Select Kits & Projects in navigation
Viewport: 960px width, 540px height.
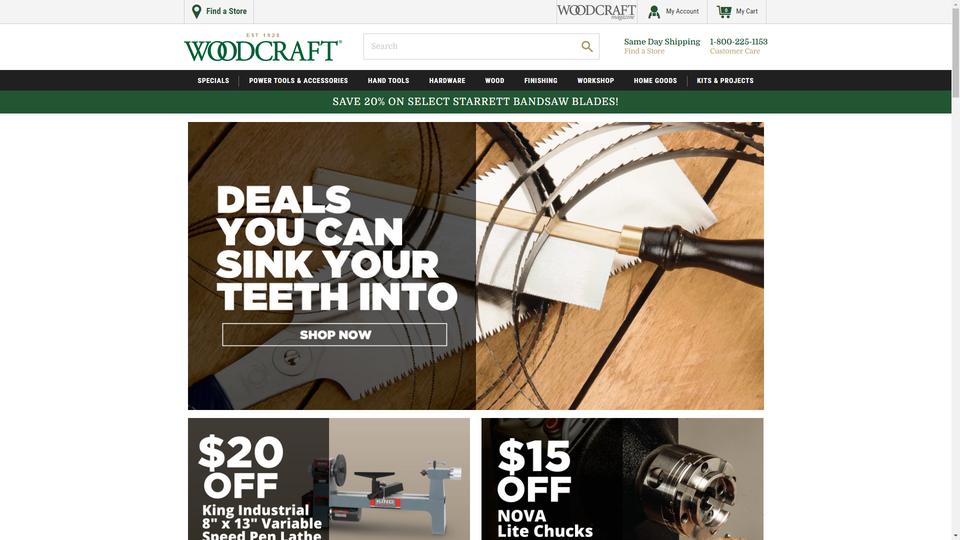(x=725, y=81)
